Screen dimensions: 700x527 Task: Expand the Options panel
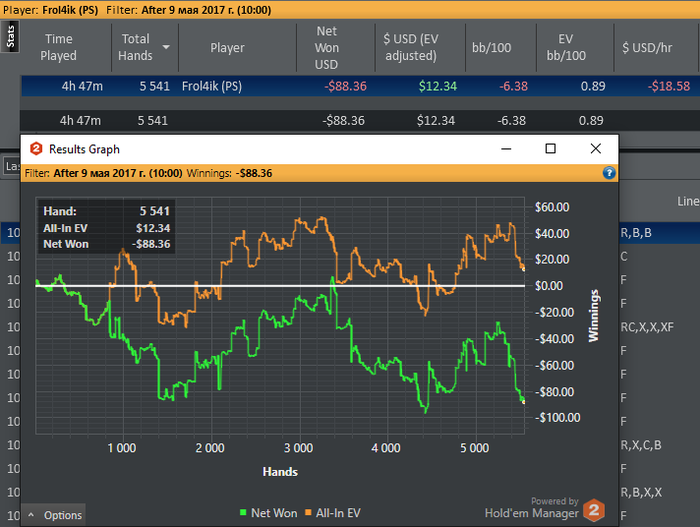[54, 515]
